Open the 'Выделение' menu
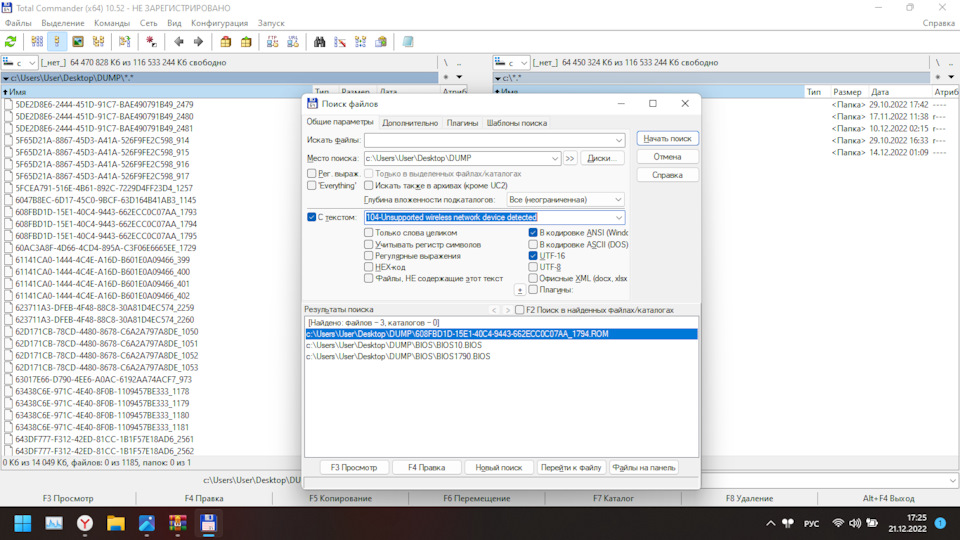Viewport: 960px width, 540px height. pyautogui.click(x=63, y=23)
